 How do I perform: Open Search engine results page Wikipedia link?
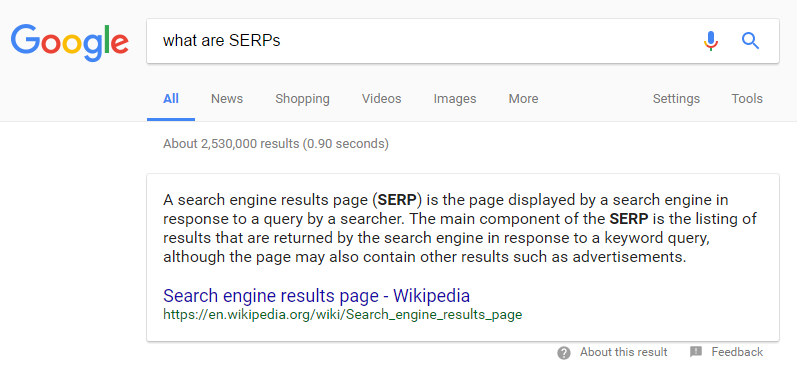click(316, 296)
